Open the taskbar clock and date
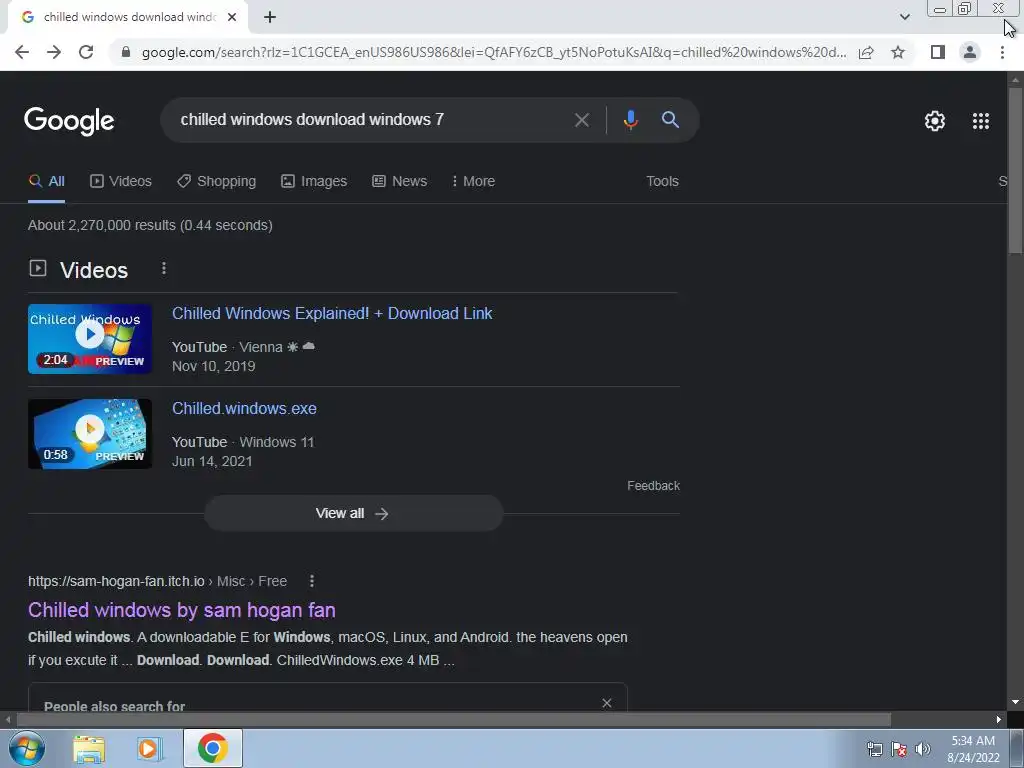1024x768 pixels. 973,749
